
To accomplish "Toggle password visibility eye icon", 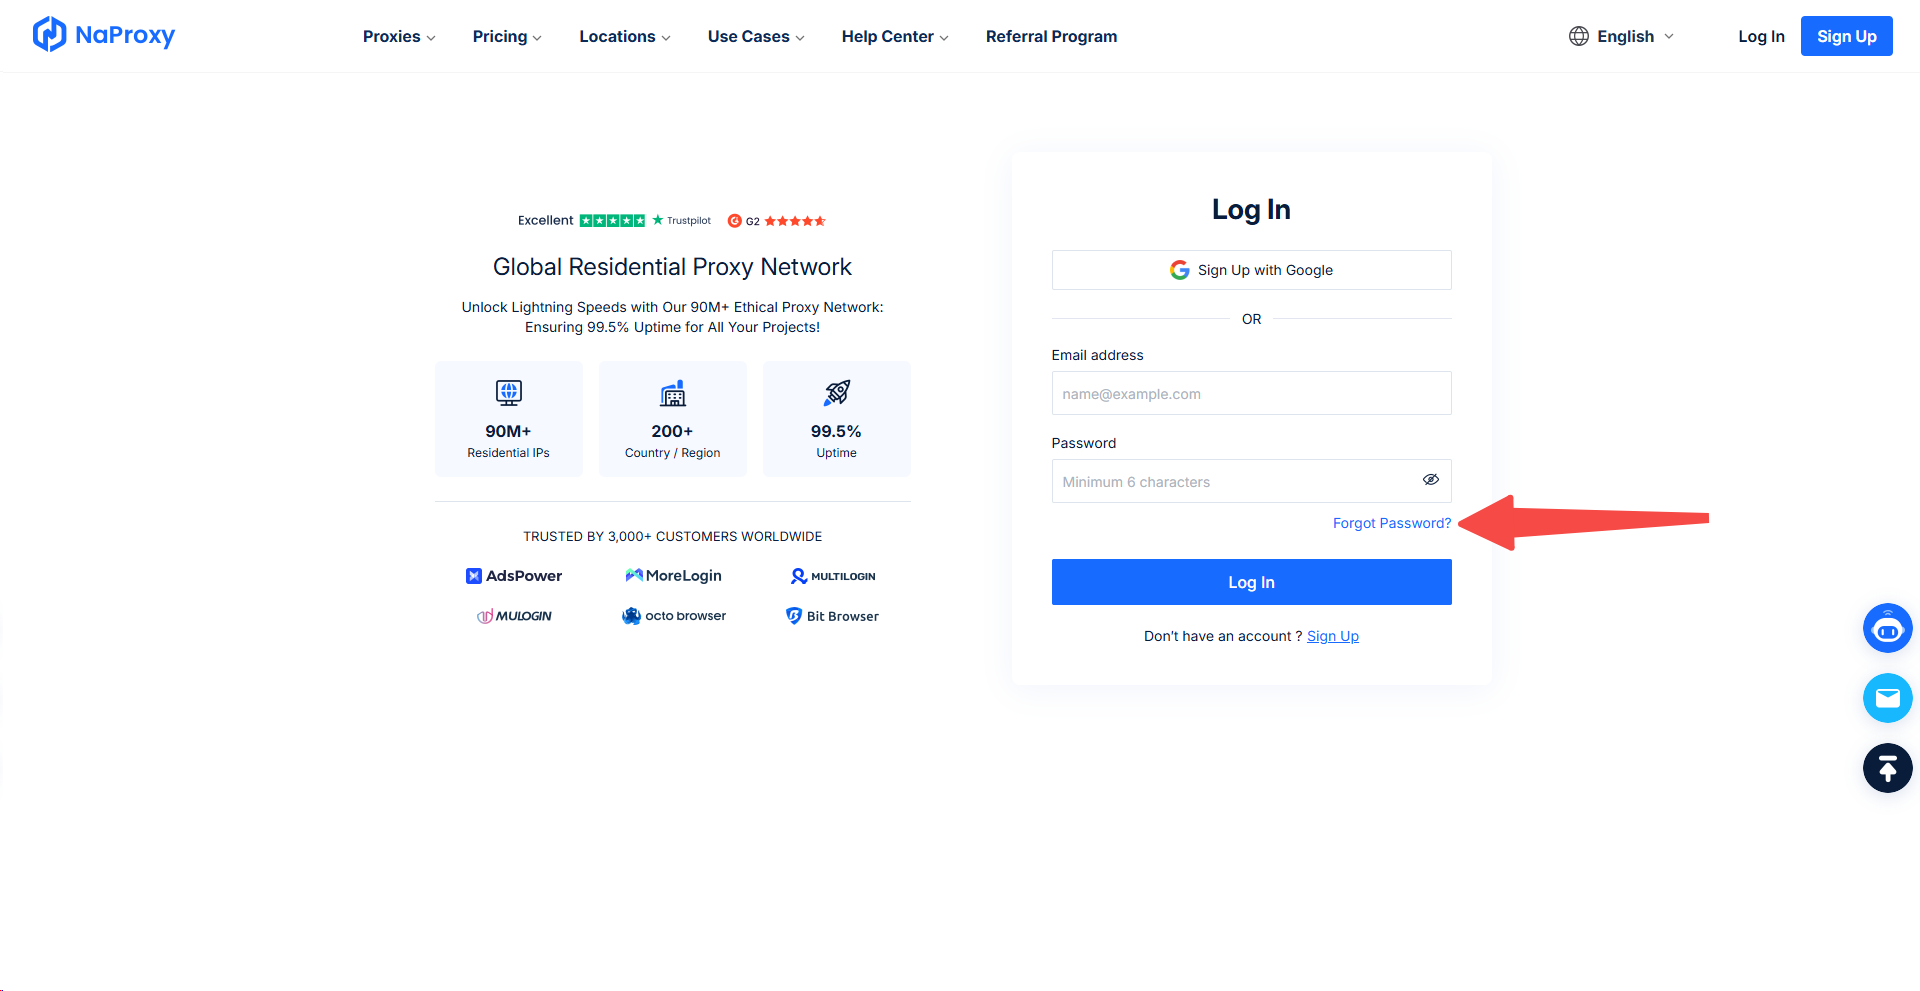I will pyautogui.click(x=1431, y=480).
